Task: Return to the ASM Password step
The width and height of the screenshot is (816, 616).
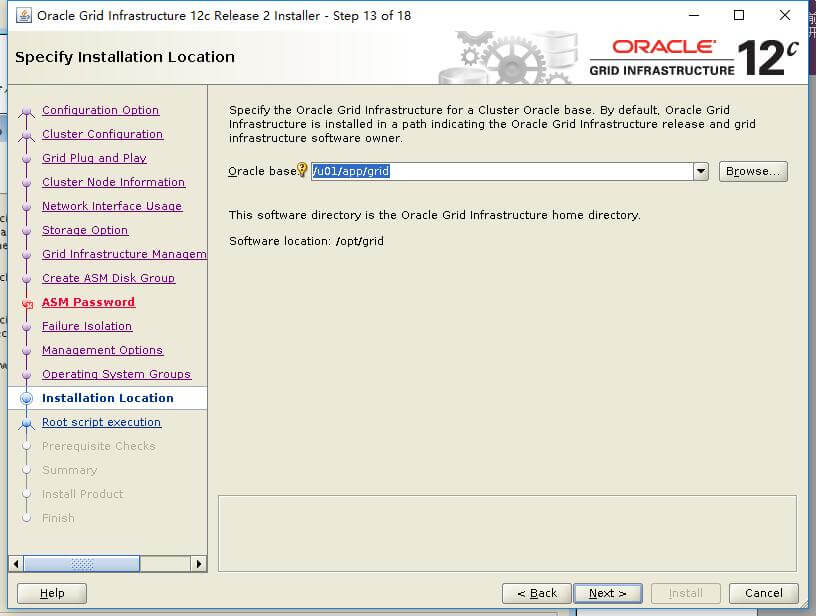Action: click(x=88, y=302)
